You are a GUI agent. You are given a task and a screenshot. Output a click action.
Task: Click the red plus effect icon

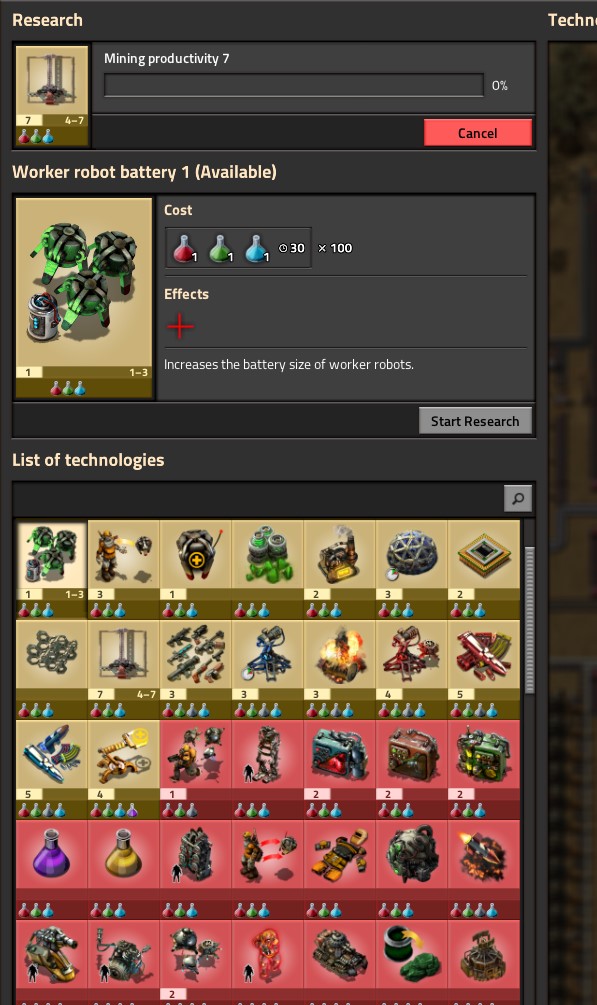pos(180,326)
